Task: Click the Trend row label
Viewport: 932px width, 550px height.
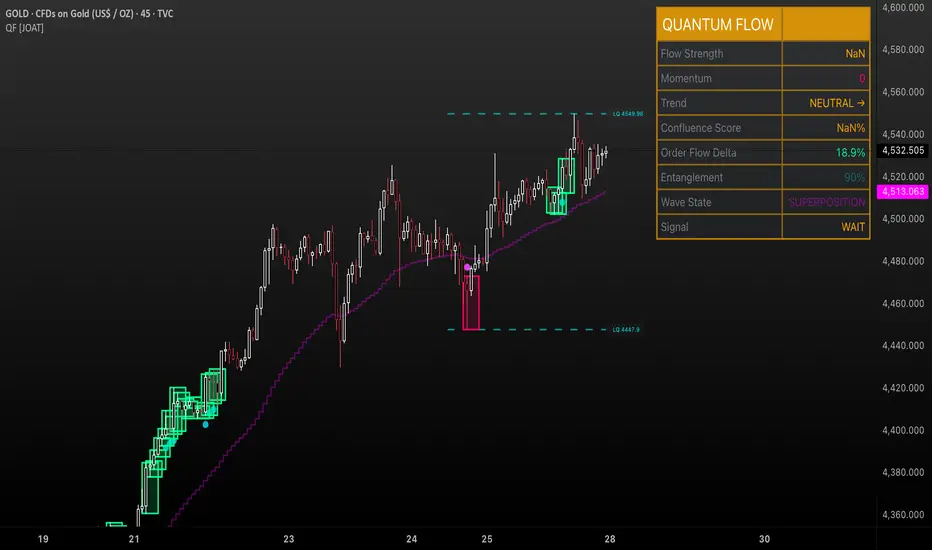Action: [673, 103]
